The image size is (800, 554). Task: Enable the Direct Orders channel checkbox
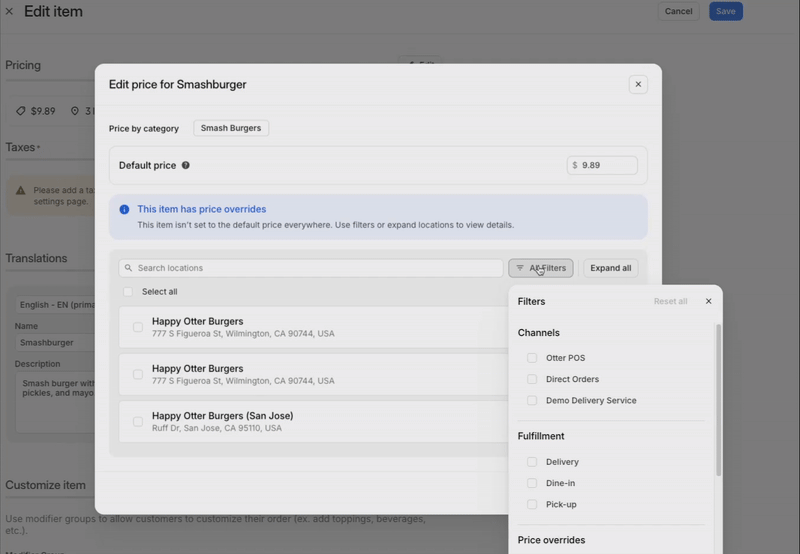[x=532, y=379]
